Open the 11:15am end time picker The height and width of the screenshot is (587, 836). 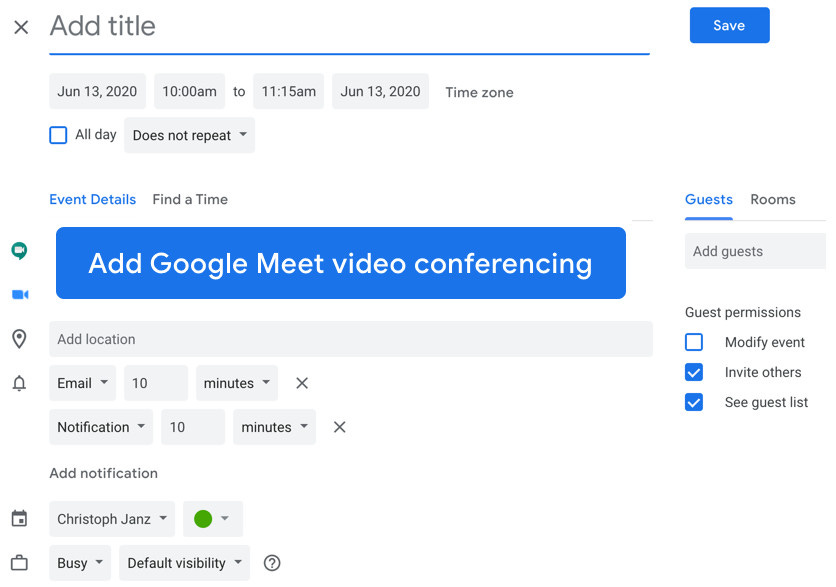point(288,91)
